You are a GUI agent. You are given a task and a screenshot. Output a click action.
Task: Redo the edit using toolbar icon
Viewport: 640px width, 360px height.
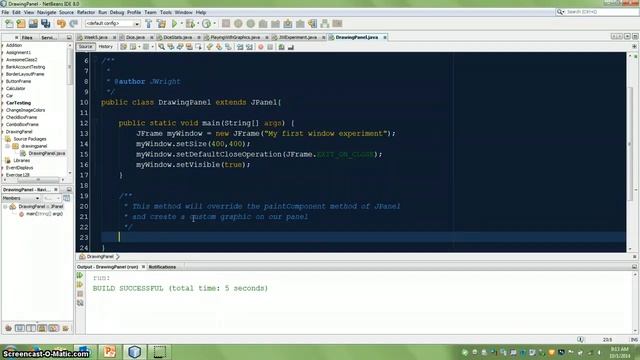tap(73, 24)
